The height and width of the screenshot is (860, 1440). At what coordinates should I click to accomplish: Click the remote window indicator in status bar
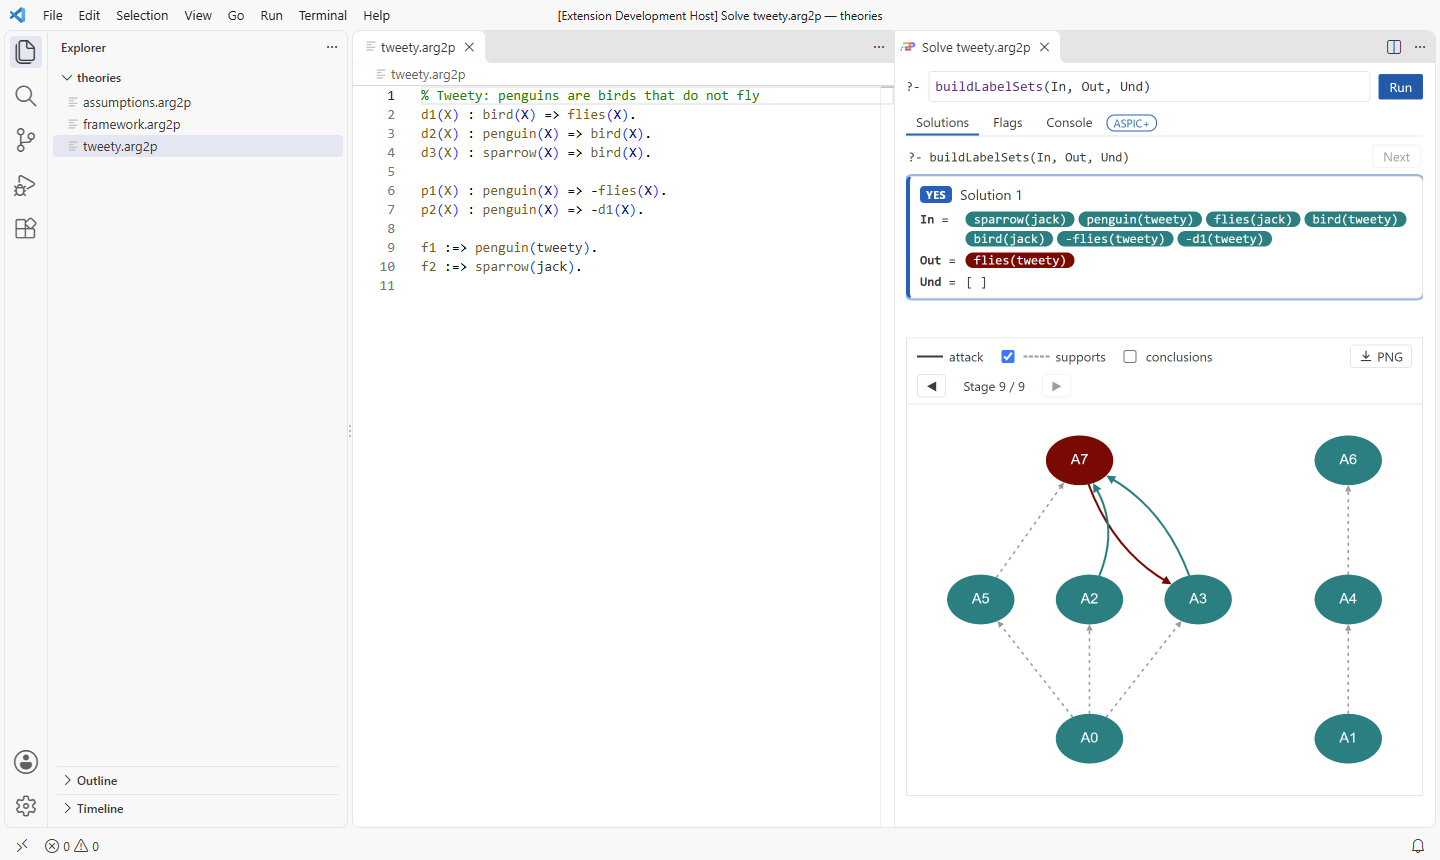[x=22, y=846]
